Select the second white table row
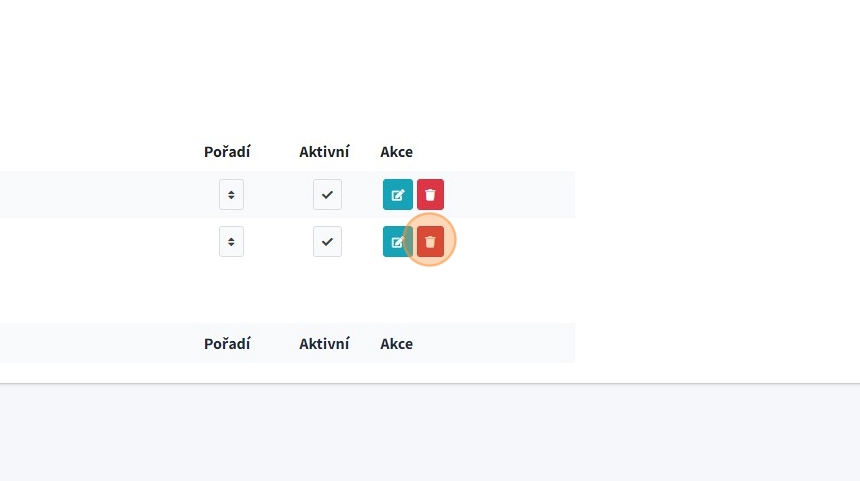Screen dimensions: 860x481 pyautogui.click(x=100, y=242)
